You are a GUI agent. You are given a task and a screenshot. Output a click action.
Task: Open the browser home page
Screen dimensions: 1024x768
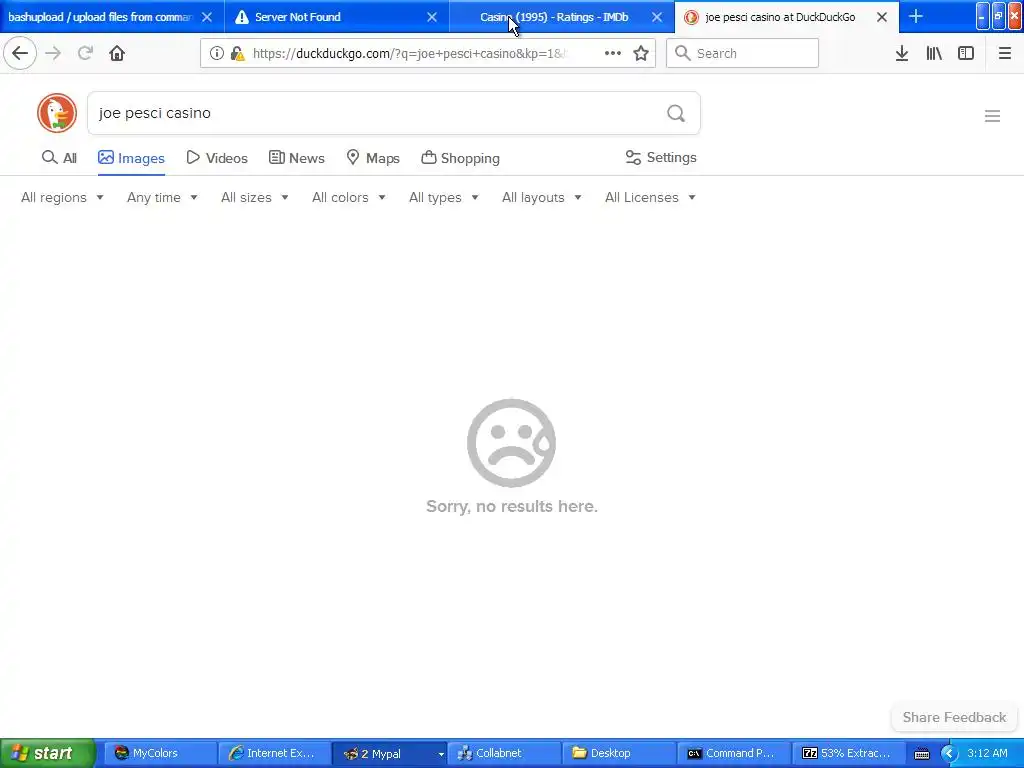117,53
